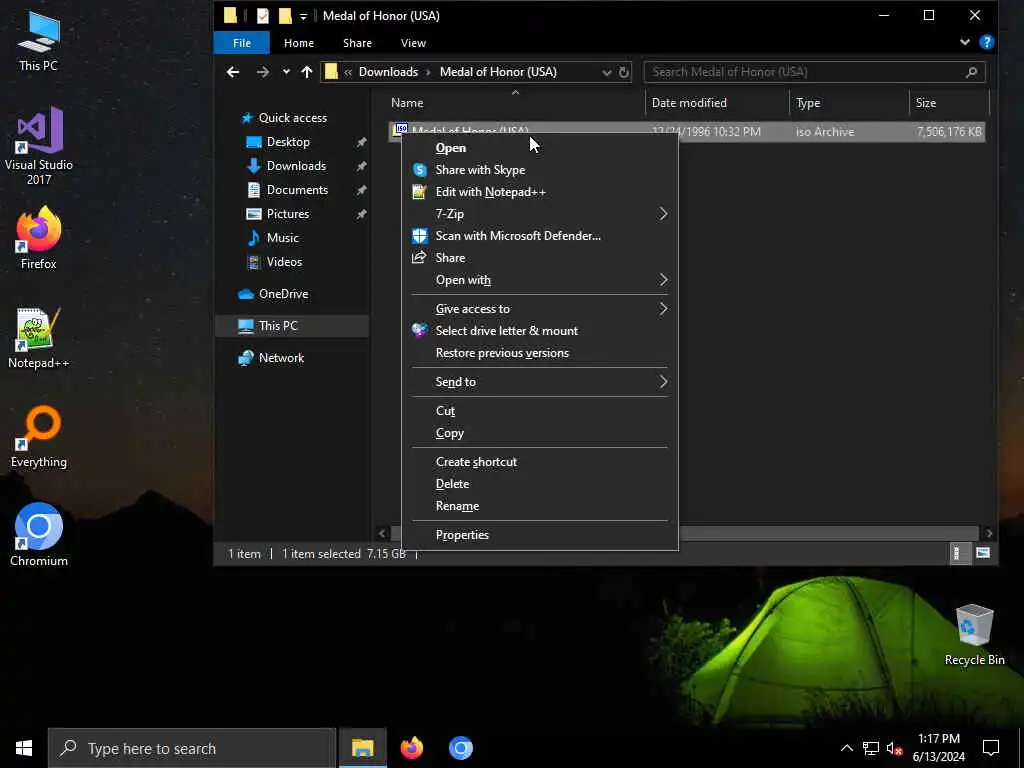Image resolution: width=1024 pixels, height=768 pixels.
Task: Open the notification center icon
Action: (991, 748)
